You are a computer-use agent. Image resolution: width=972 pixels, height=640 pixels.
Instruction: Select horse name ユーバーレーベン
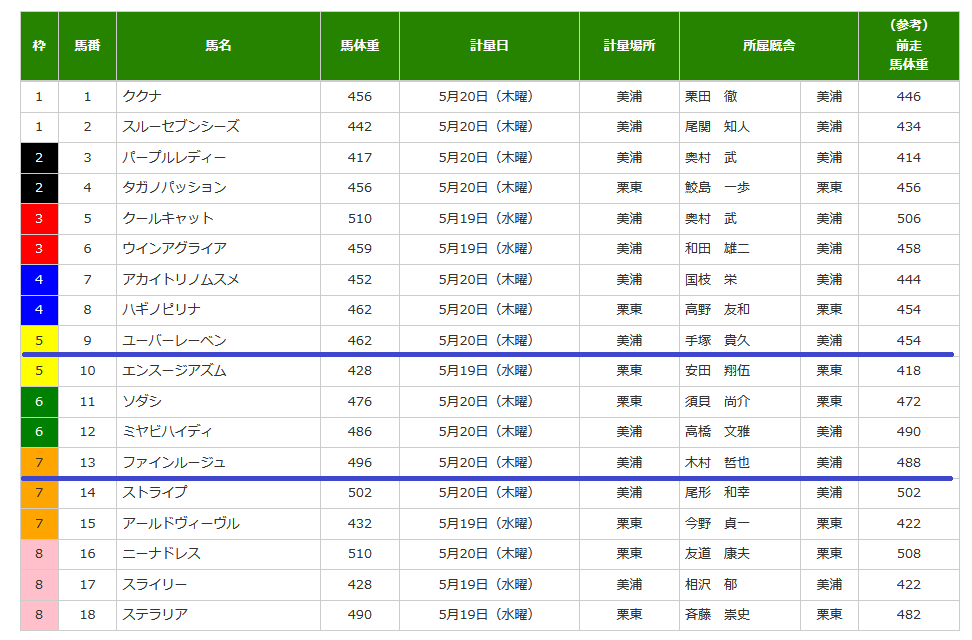pos(174,340)
